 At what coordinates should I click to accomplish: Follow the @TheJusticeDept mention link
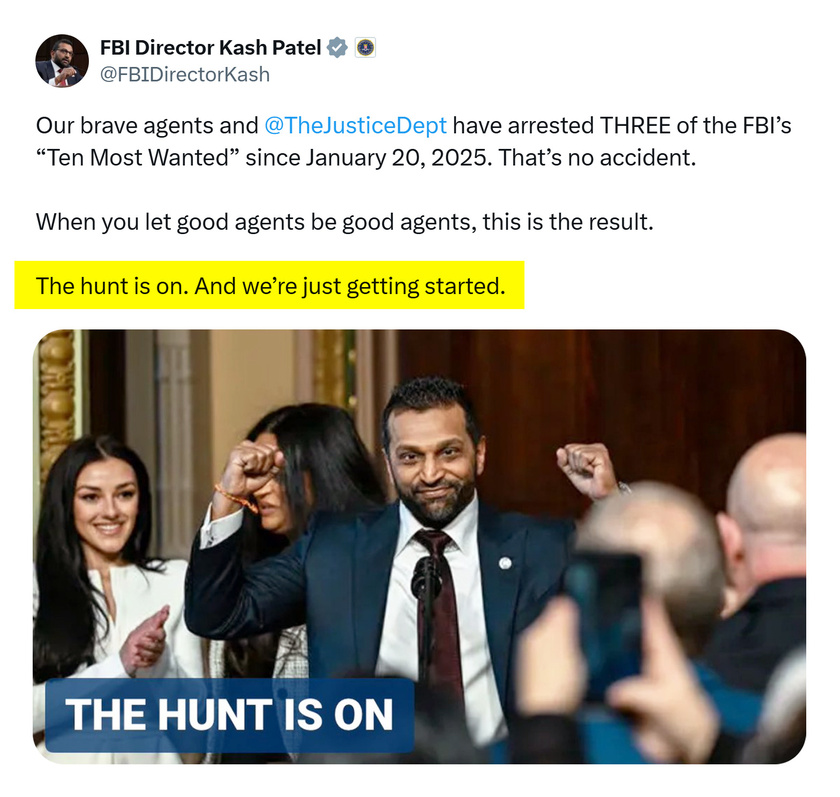pos(355,126)
